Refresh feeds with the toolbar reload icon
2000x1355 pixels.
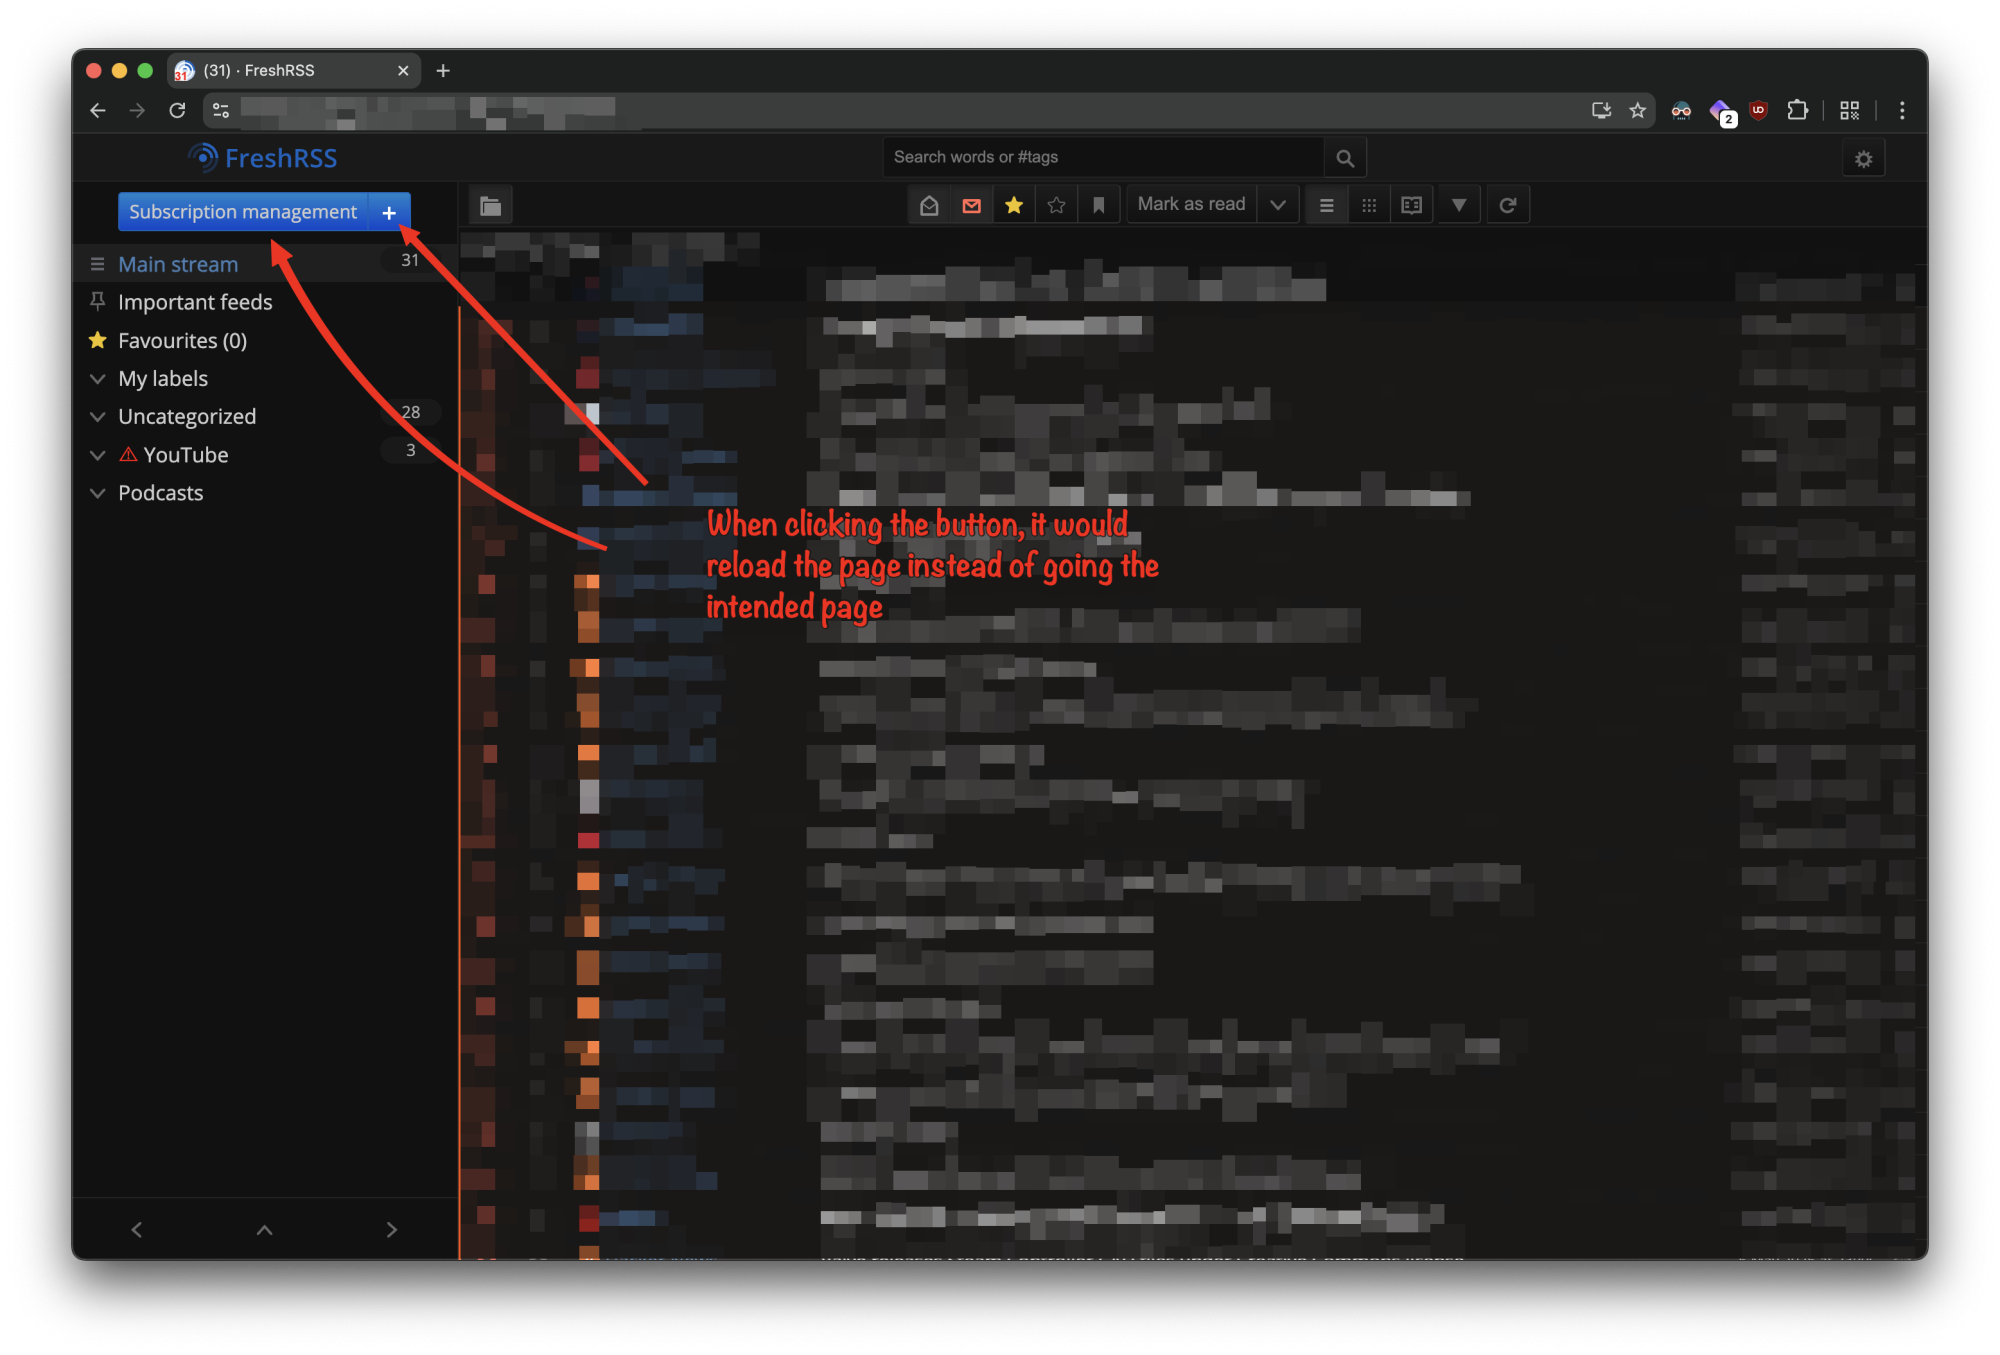1508,205
